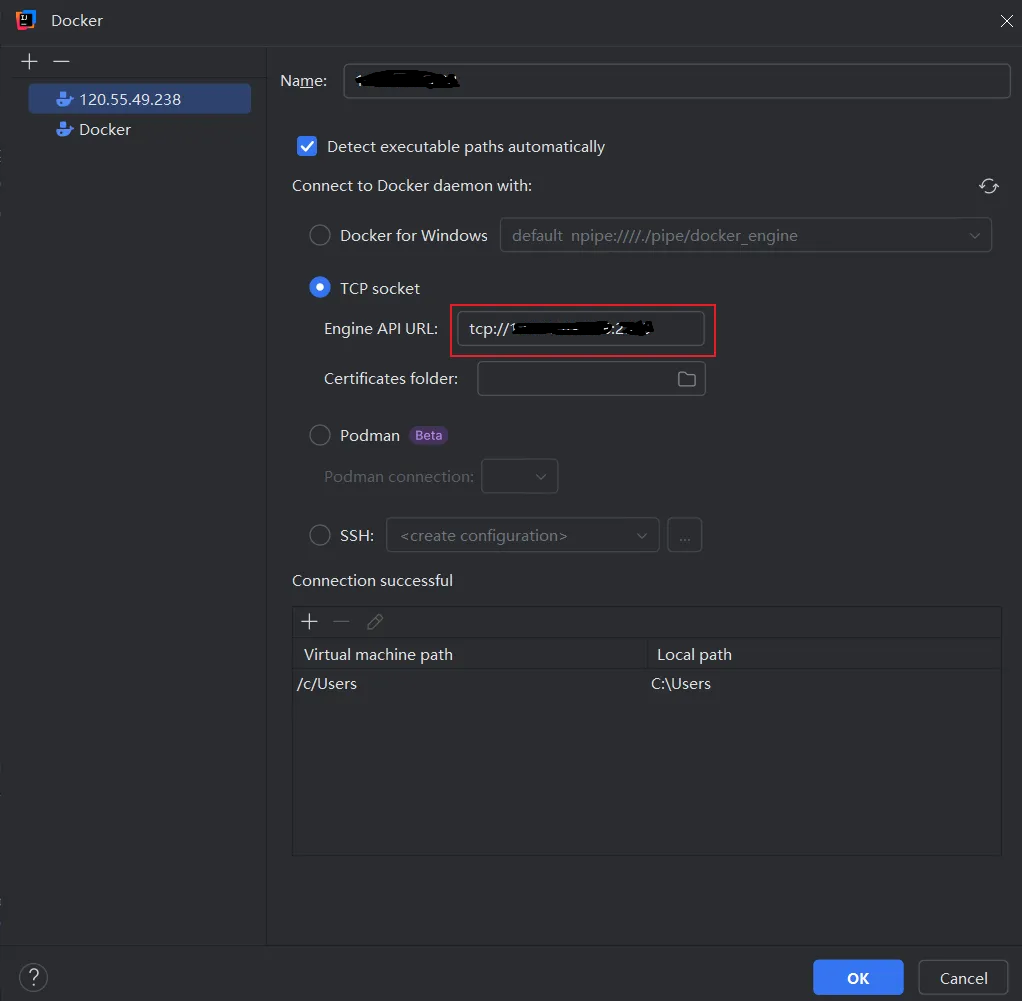1022x1001 pixels.
Task: Click the Cancel button
Action: (963, 978)
